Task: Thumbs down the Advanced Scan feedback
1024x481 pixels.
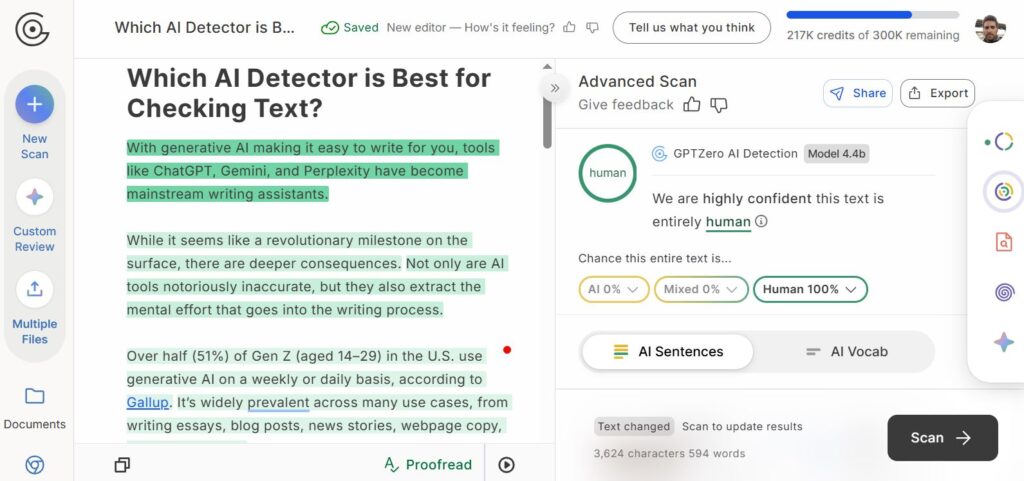Action: click(x=718, y=104)
